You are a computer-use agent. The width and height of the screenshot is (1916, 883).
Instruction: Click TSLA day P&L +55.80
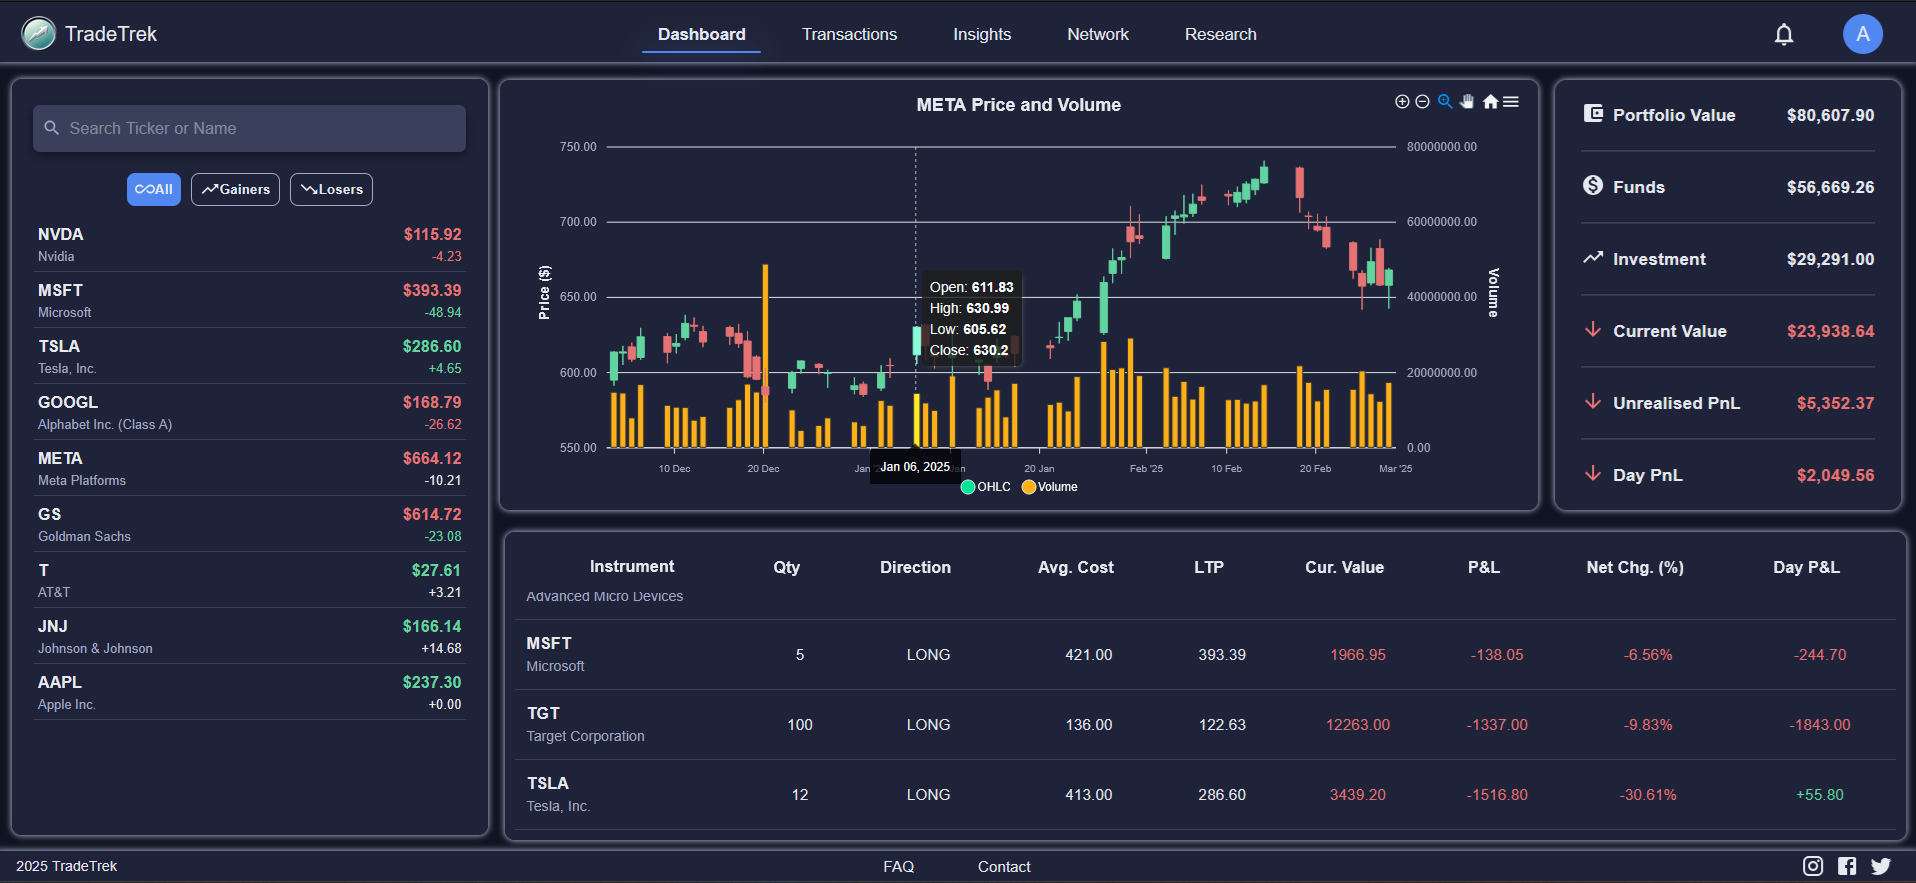point(1820,795)
